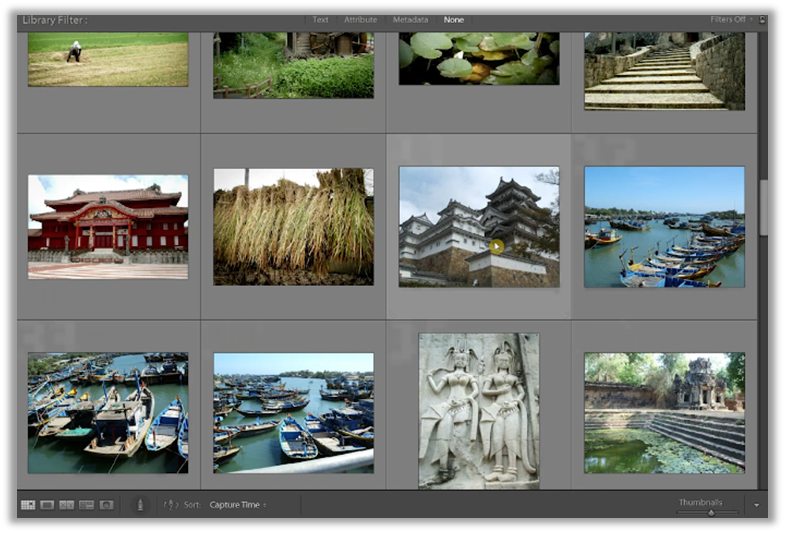Expand toolbar content menu arrow

tap(757, 505)
